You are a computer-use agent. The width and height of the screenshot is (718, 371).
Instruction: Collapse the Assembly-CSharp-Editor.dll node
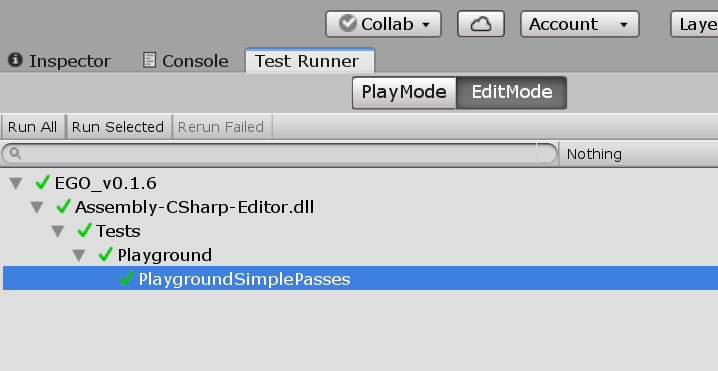tap(37, 207)
